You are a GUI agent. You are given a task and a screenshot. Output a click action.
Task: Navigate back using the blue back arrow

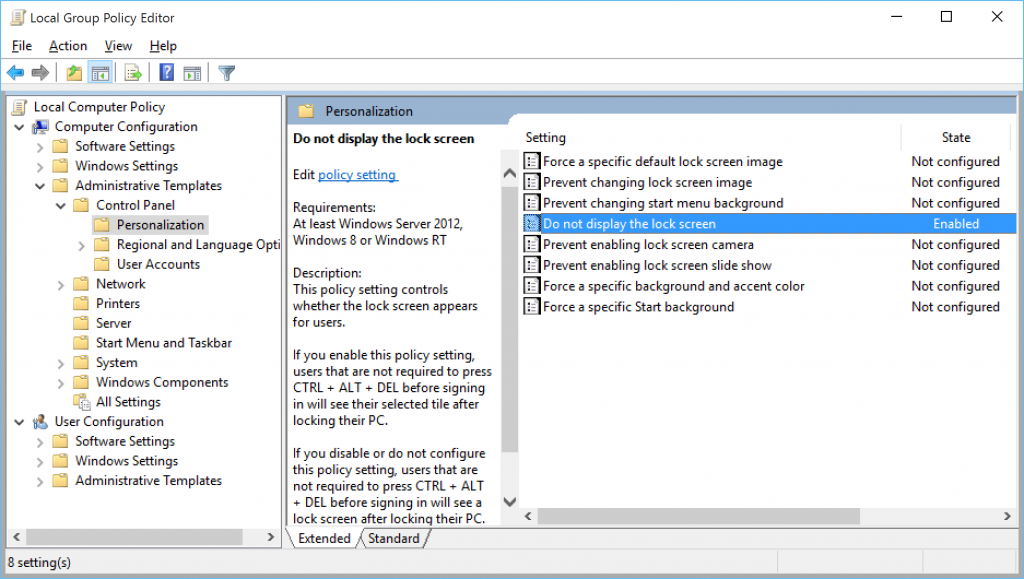coord(14,71)
